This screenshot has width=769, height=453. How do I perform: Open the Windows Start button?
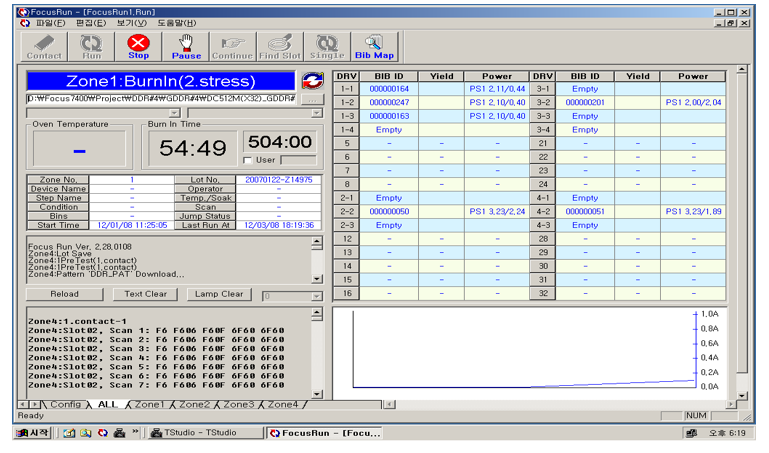33,433
